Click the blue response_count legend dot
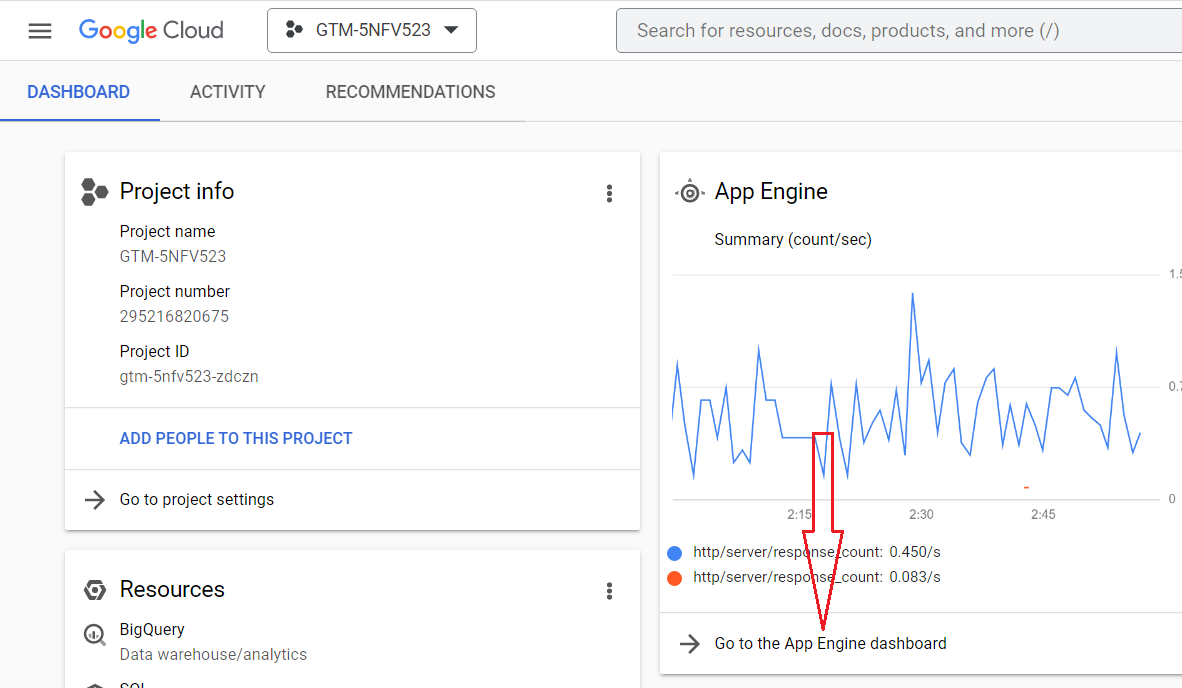This screenshot has height=688, width=1182. click(x=674, y=553)
